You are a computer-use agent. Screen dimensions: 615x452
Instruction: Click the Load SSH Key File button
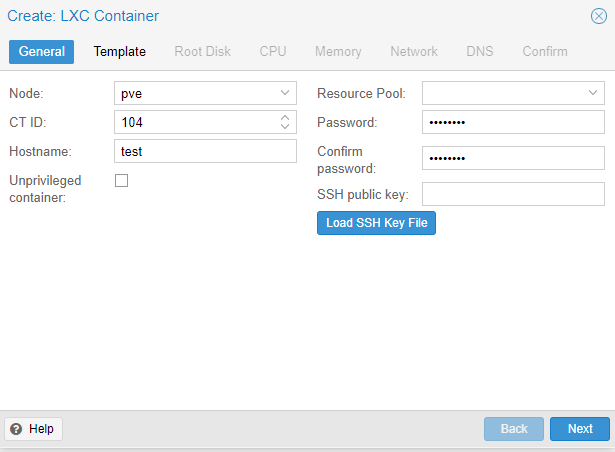377,223
